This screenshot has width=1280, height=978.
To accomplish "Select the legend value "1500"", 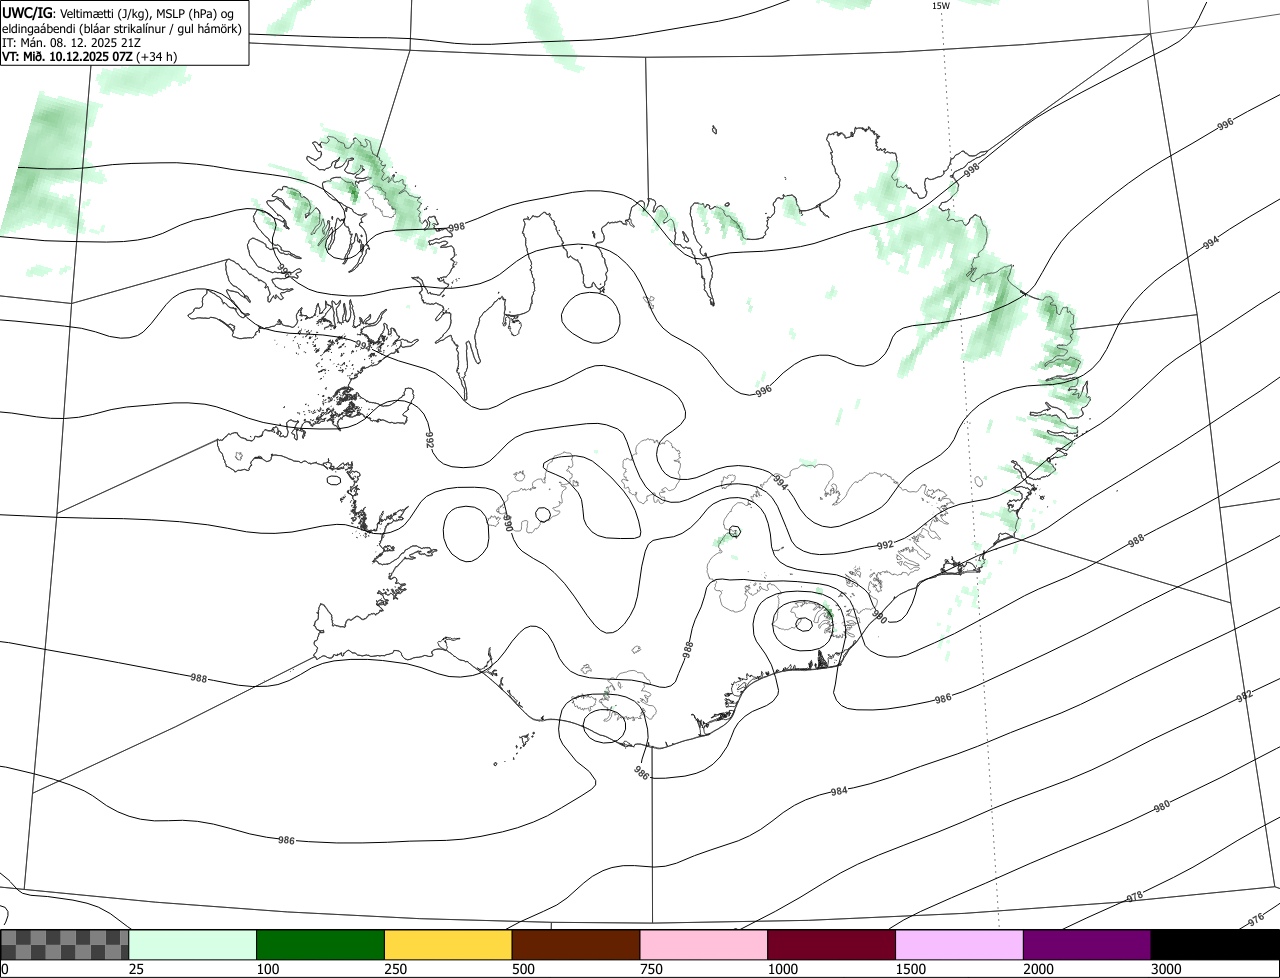I will click(910, 969).
